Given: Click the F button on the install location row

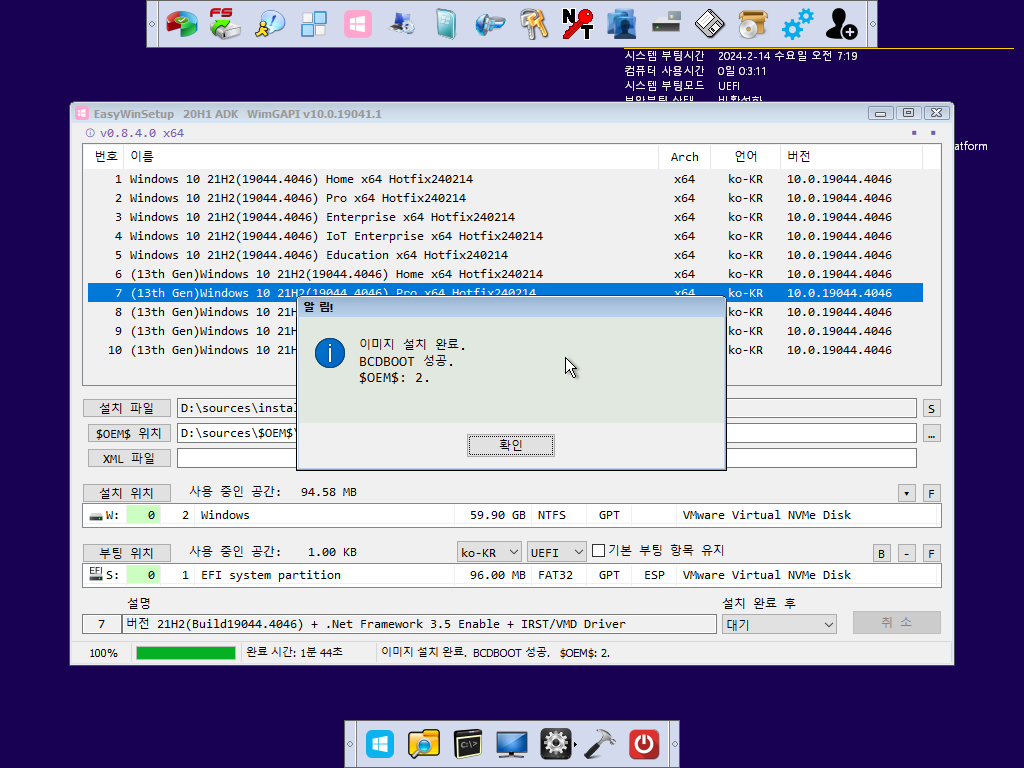Looking at the screenshot, I should pos(931,494).
